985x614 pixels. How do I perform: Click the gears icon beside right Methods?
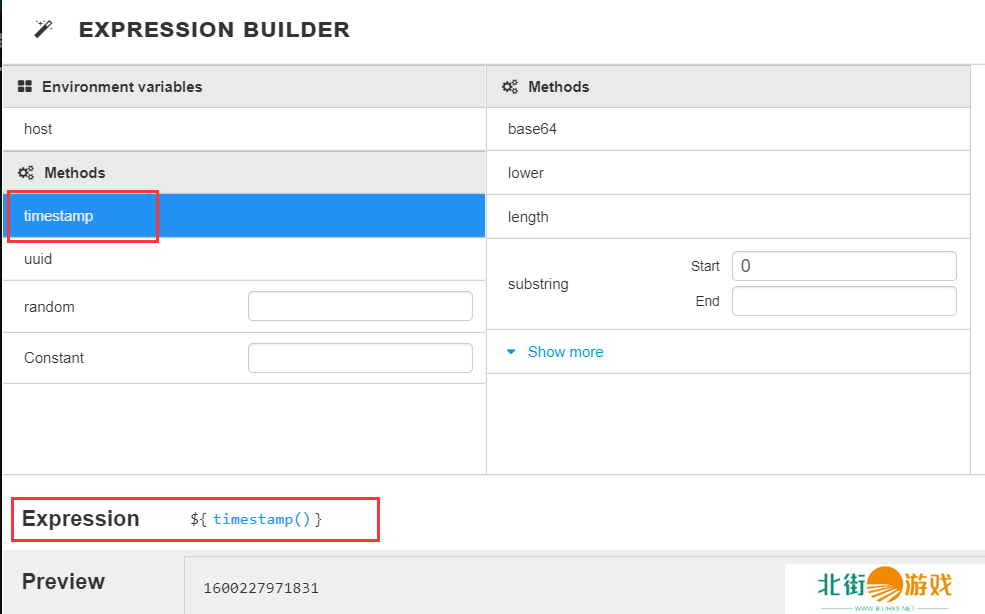click(x=510, y=87)
